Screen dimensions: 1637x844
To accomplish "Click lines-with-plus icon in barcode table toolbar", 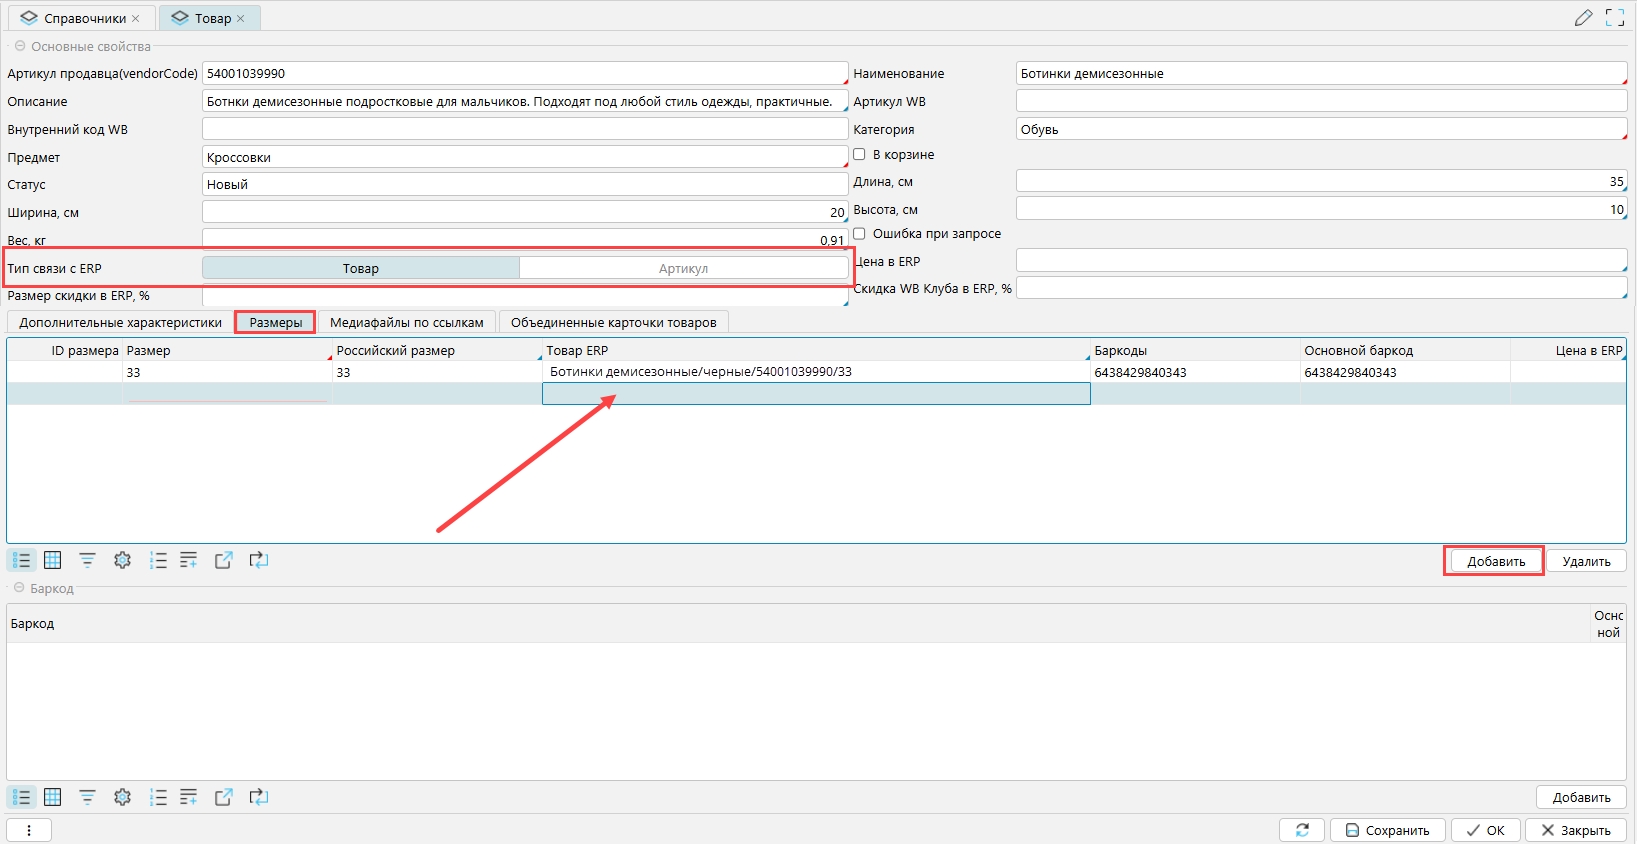I will pos(189,797).
